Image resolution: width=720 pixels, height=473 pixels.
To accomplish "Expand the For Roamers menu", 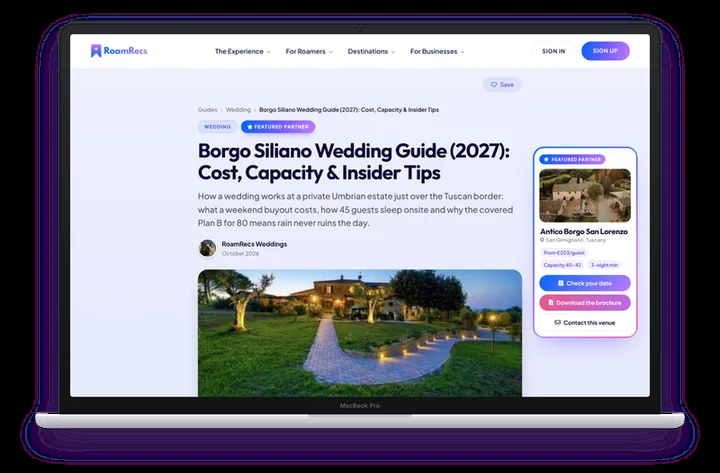I will [309, 51].
